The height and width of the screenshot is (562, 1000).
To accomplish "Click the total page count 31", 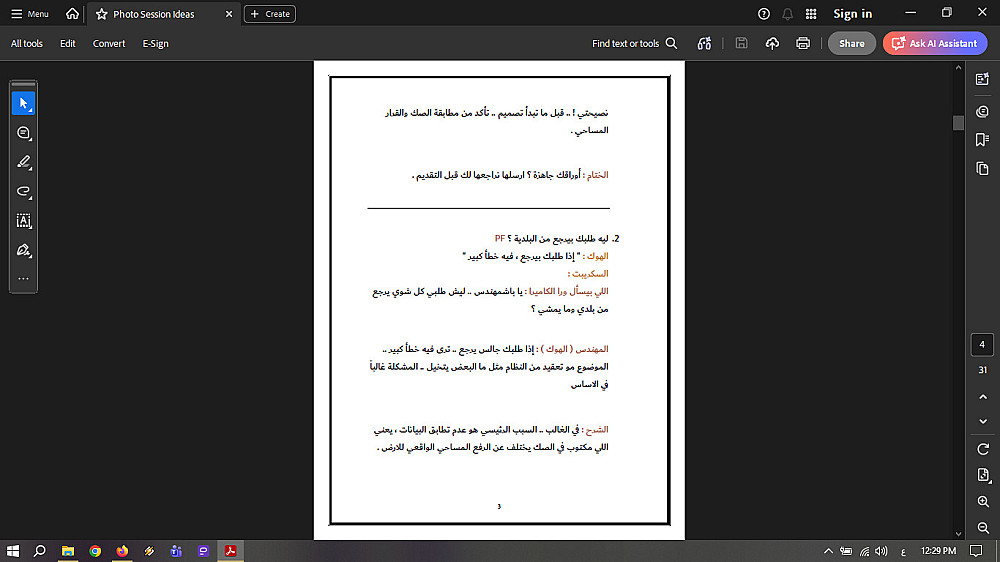I will click(x=982, y=370).
